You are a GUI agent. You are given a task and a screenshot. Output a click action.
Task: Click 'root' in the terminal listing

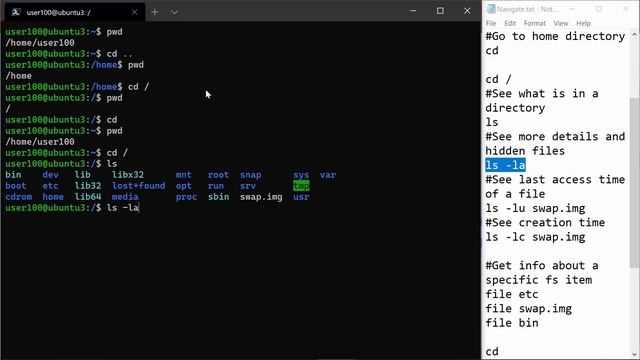click(218, 175)
